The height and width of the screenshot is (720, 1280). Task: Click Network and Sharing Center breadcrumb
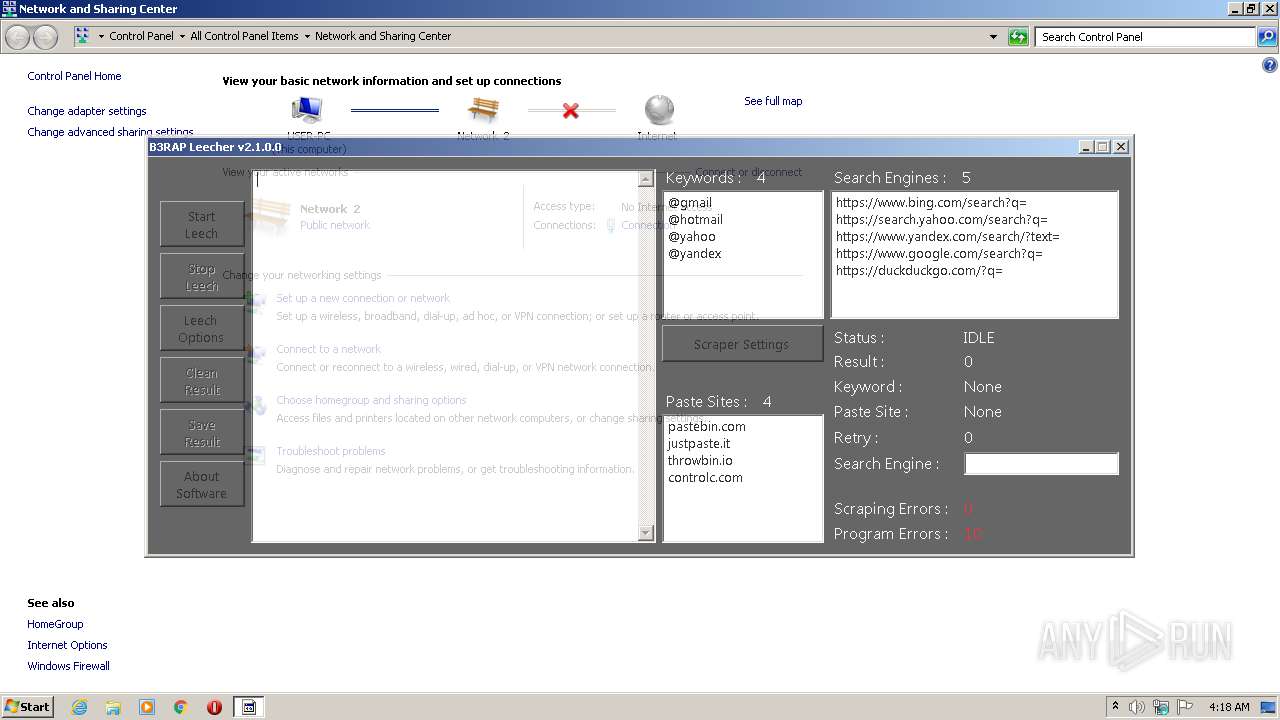[383, 36]
